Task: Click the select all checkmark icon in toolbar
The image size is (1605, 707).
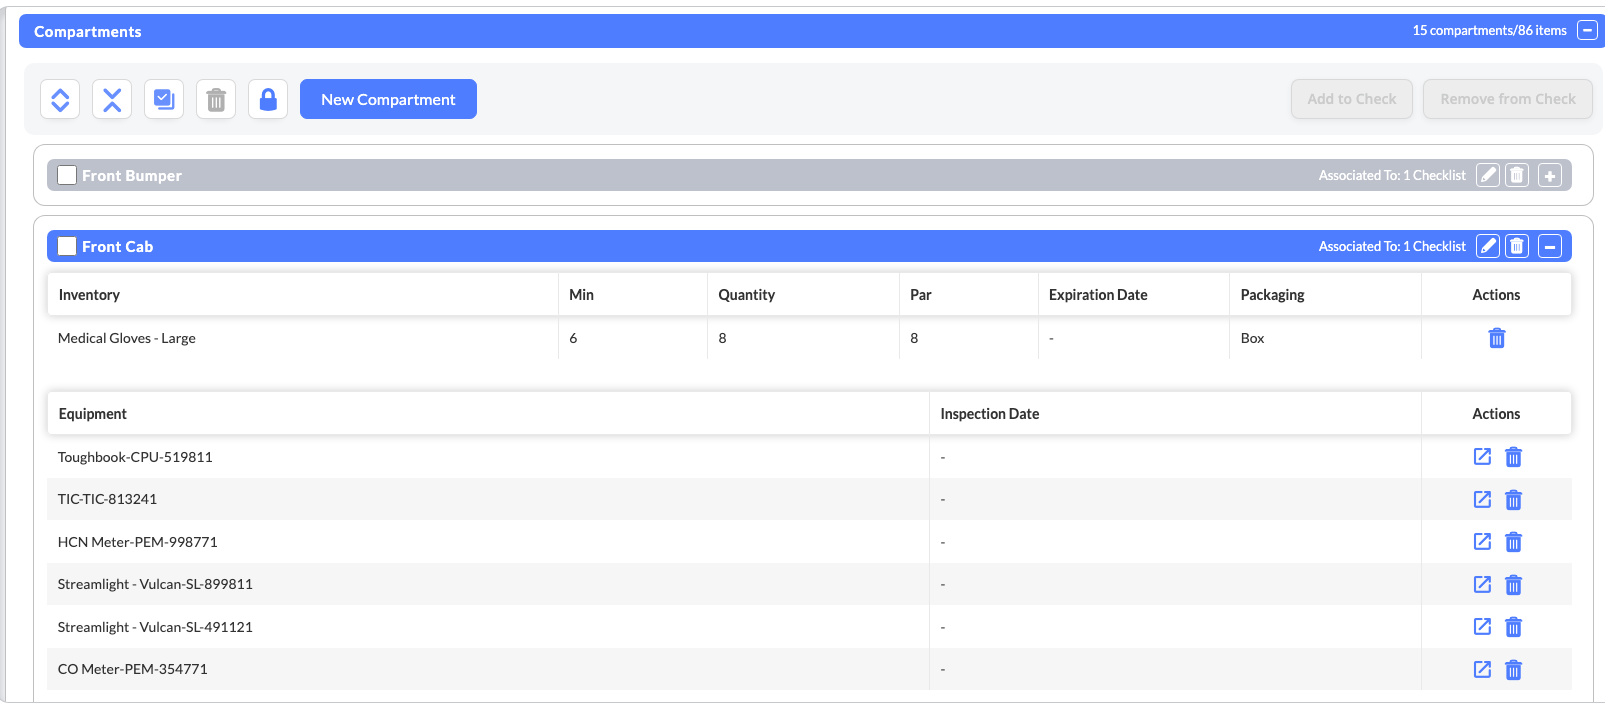Action: click(x=164, y=99)
